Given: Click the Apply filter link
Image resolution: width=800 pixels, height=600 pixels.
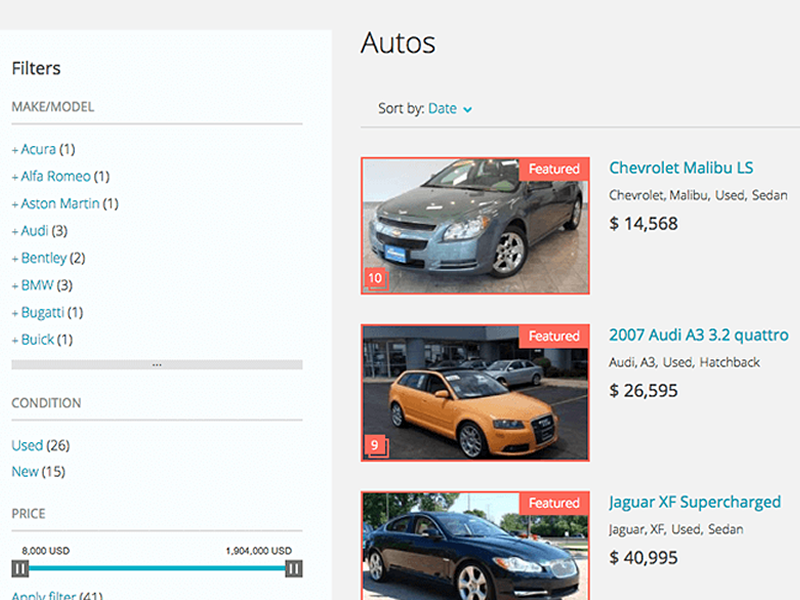Looking at the screenshot, I should (x=43, y=596).
